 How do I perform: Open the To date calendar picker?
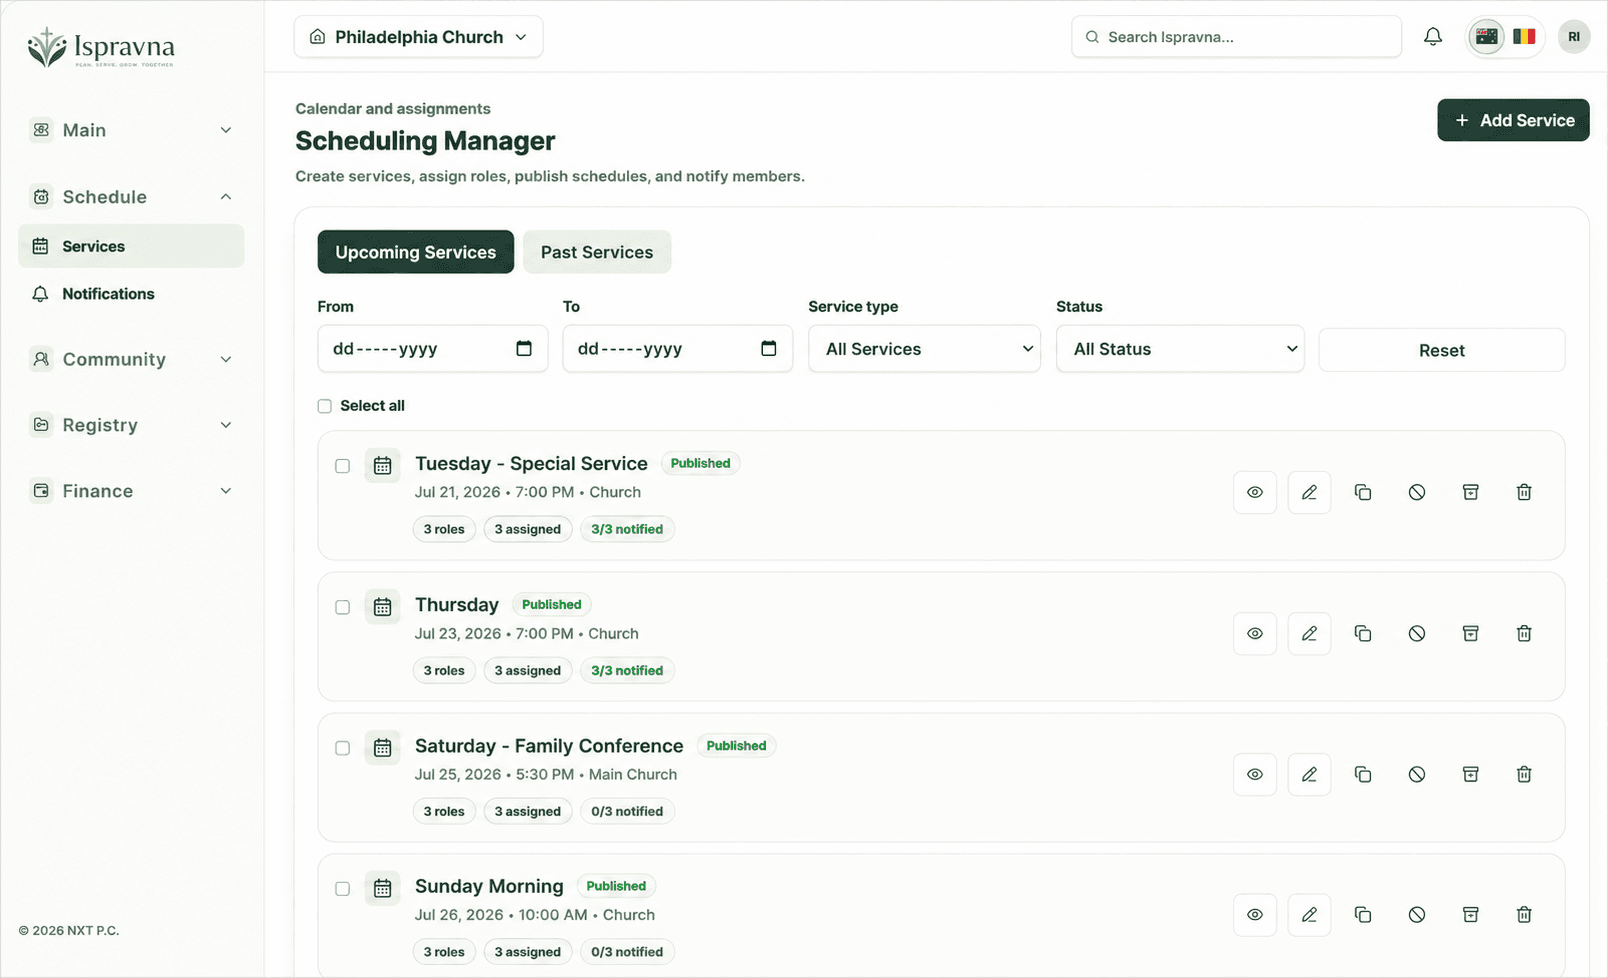tap(769, 348)
